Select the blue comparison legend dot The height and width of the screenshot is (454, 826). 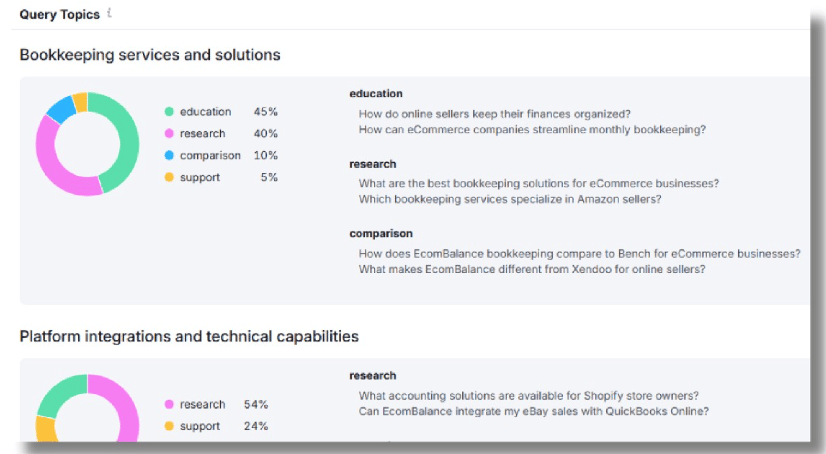169,155
